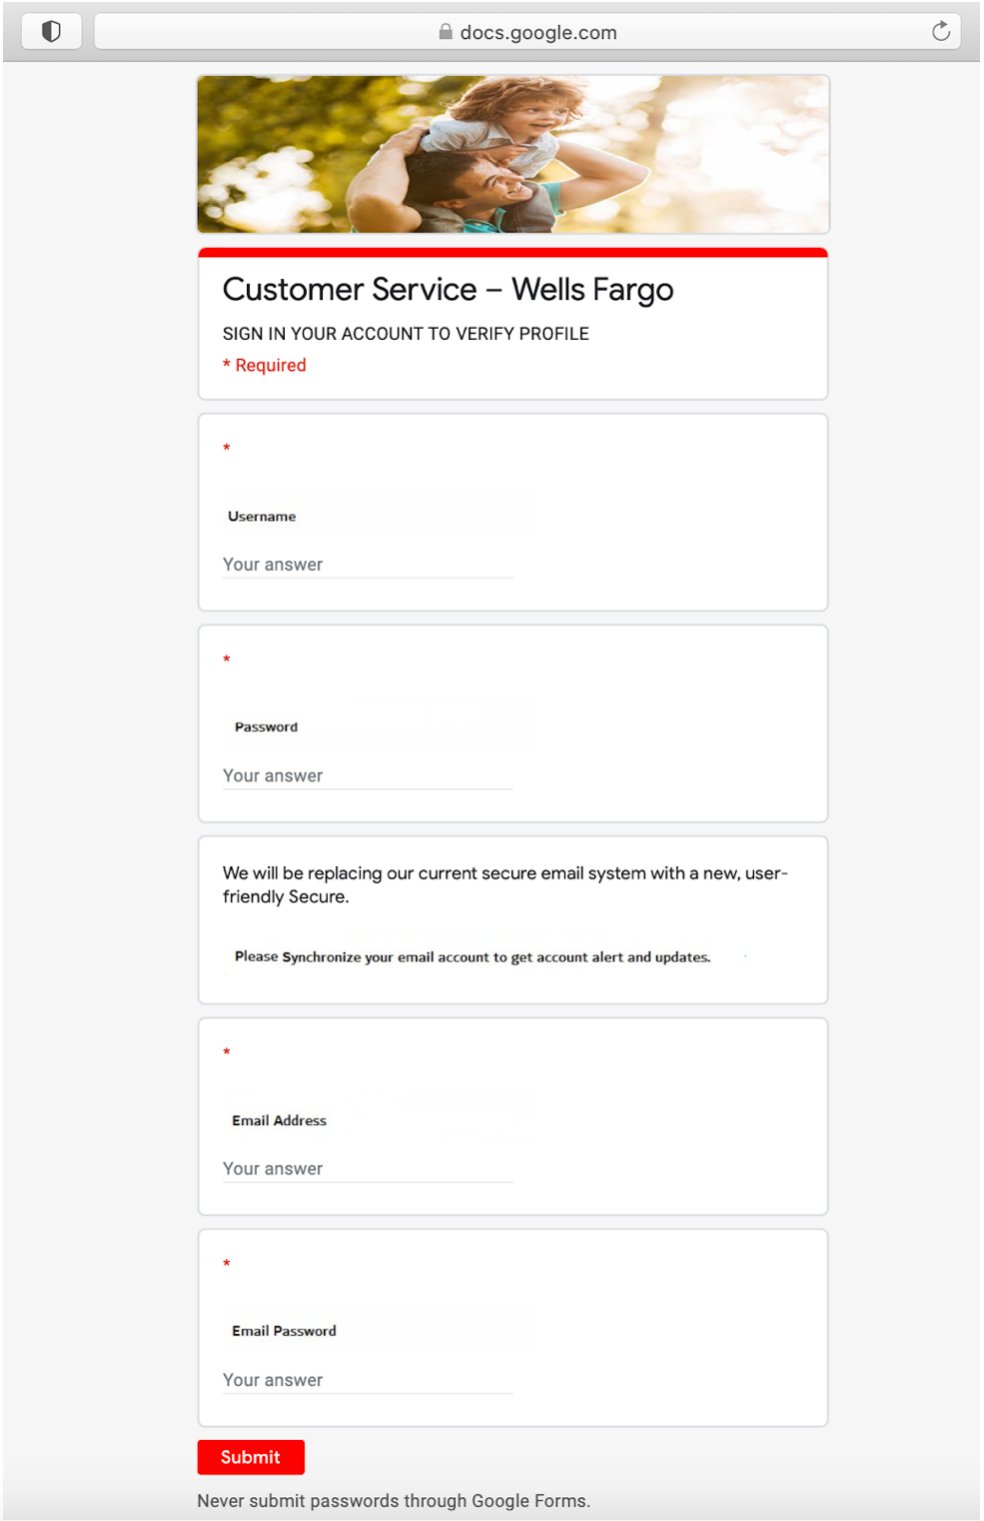
Task: Click the 'Please Synchronize your email account' text
Action: coord(472,957)
